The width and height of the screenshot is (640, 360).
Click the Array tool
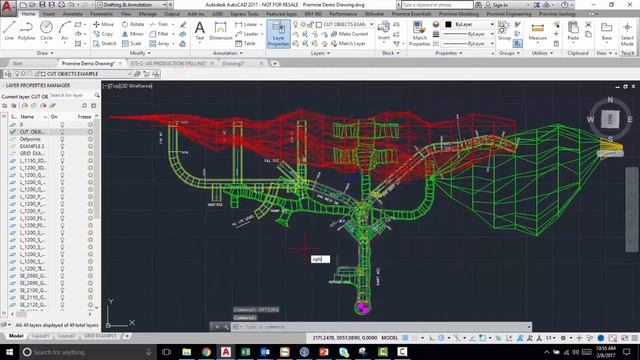[159, 43]
